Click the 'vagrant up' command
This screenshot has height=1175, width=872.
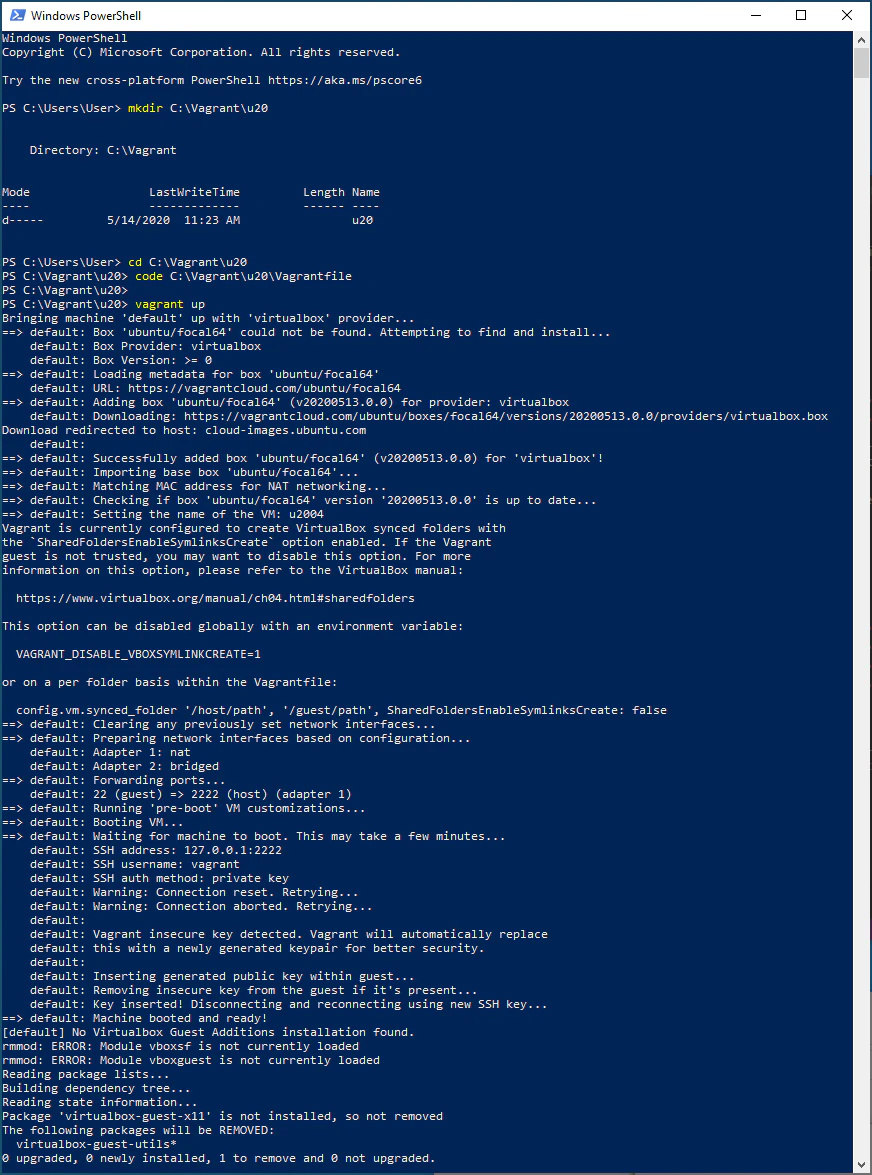click(170, 304)
